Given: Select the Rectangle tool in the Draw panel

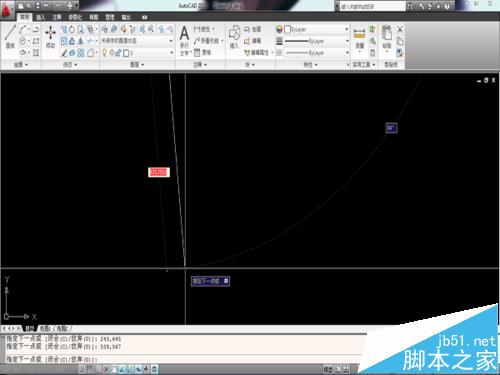Looking at the screenshot, I should click(x=36, y=41).
